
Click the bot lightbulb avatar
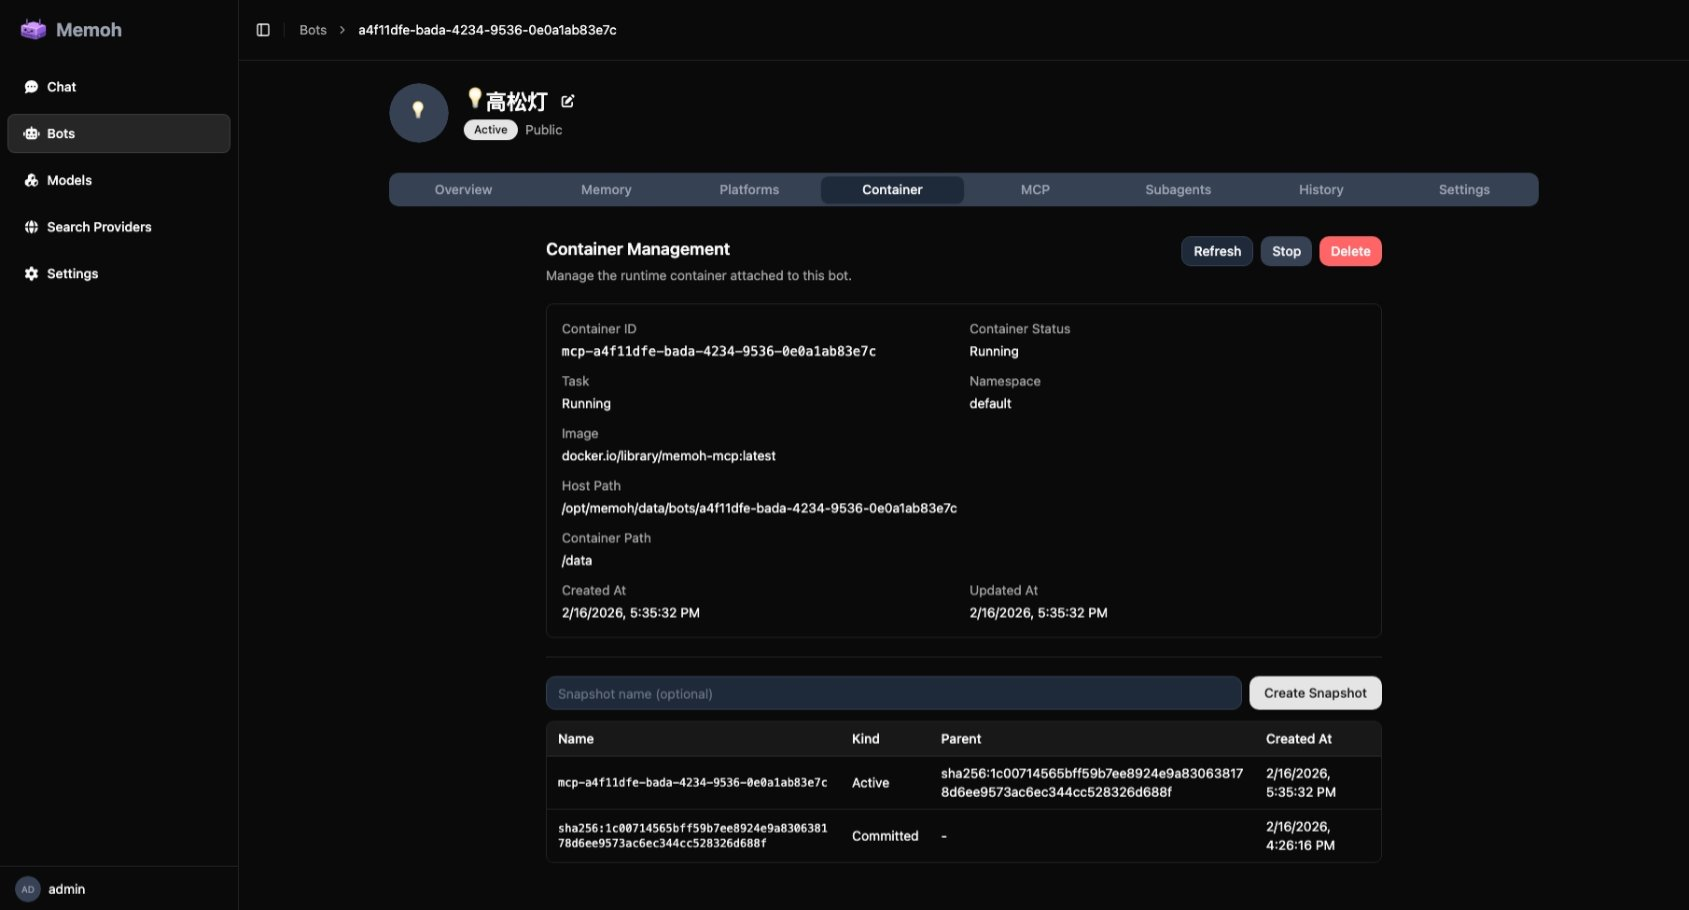[x=418, y=112]
